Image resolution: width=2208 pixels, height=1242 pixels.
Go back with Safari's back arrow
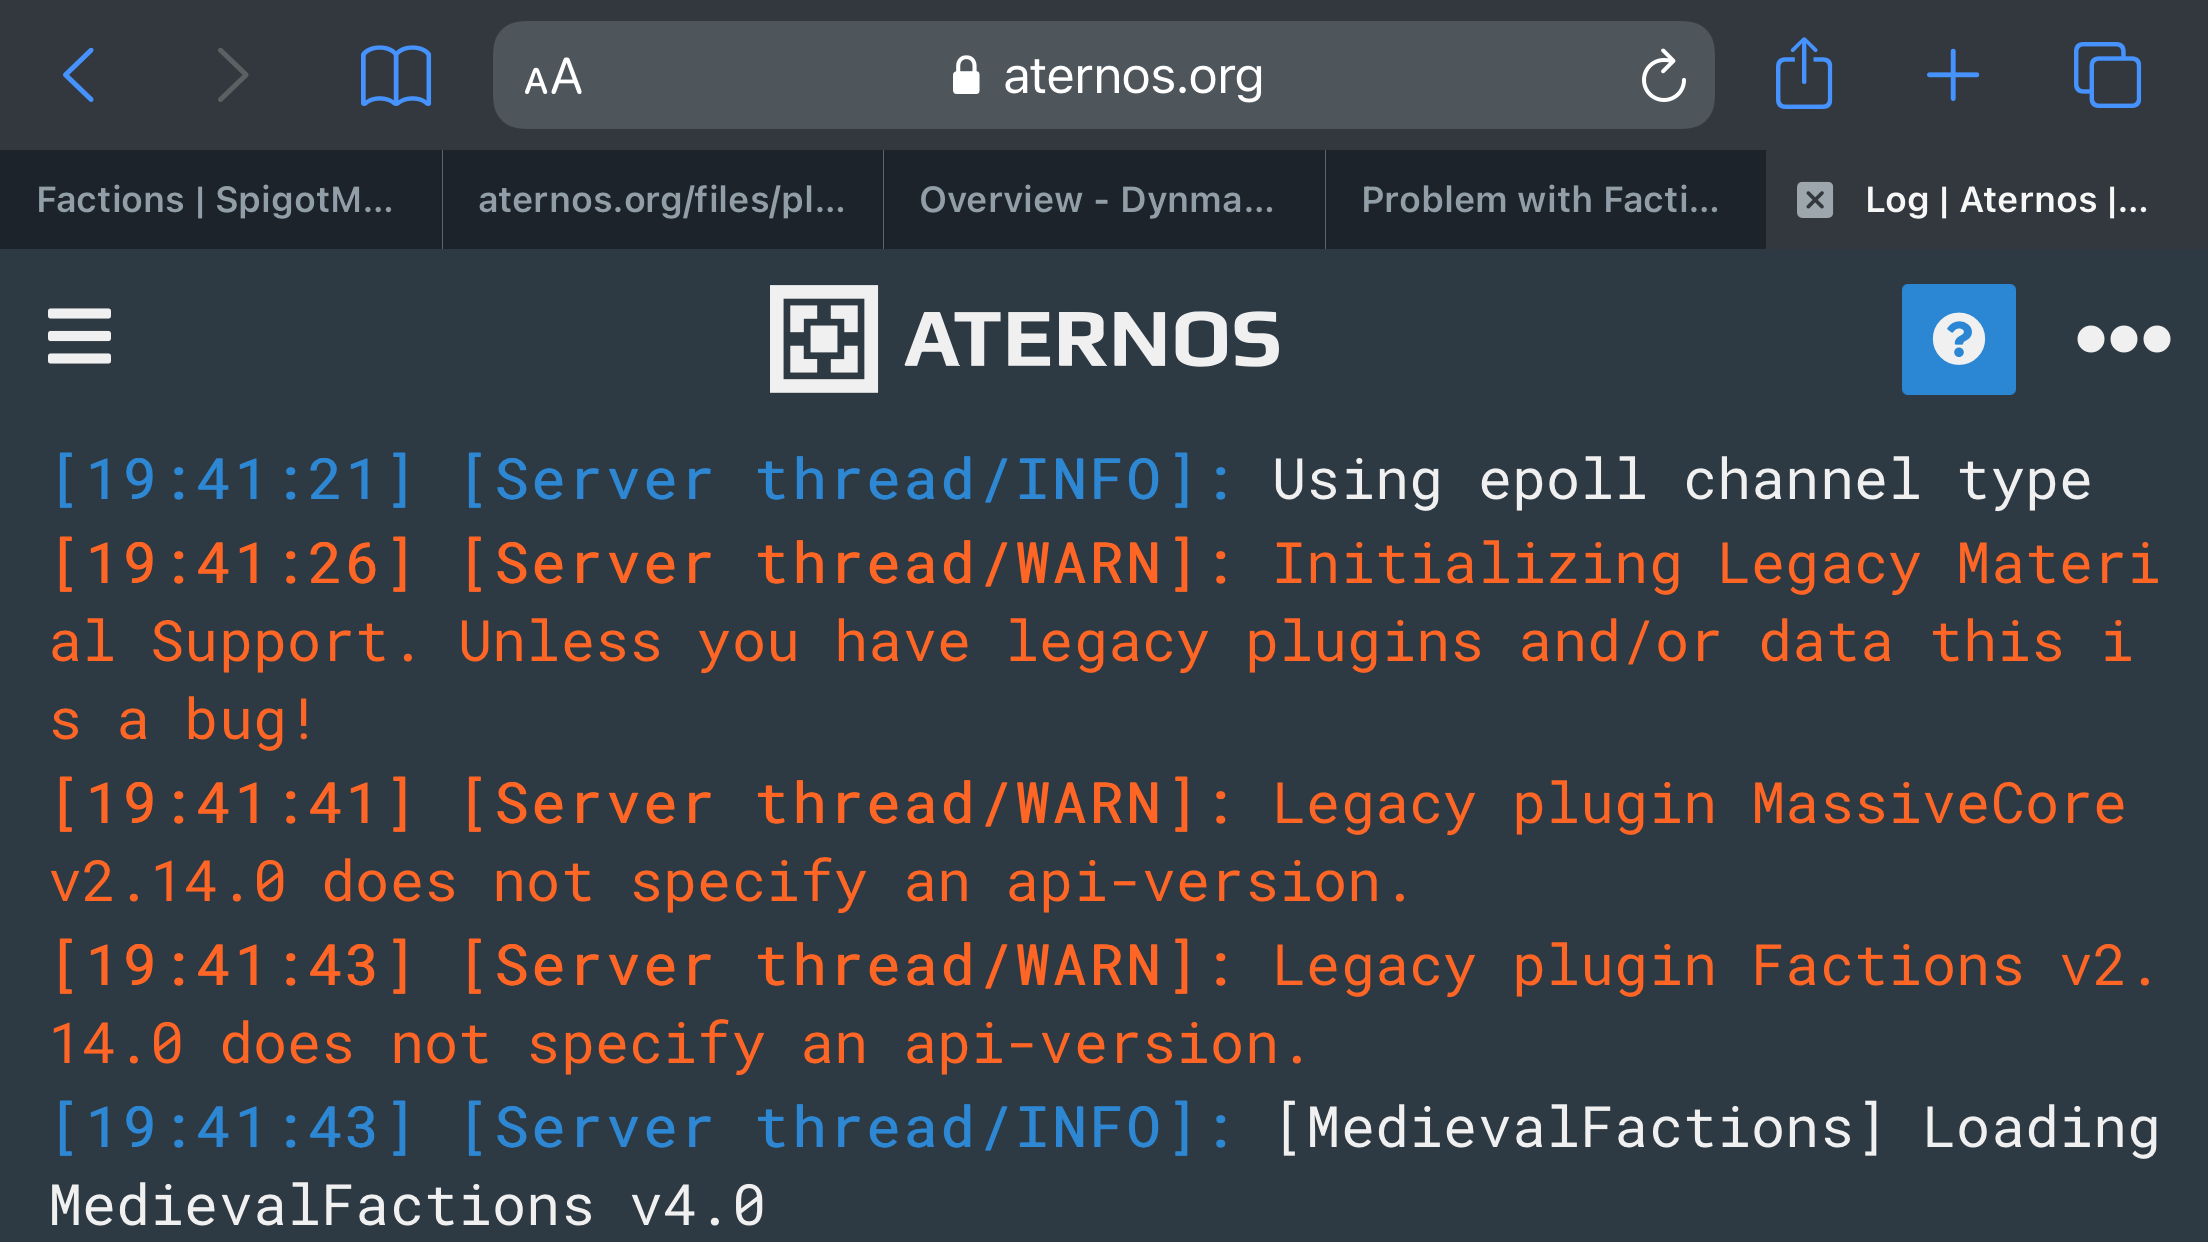(x=79, y=75)
